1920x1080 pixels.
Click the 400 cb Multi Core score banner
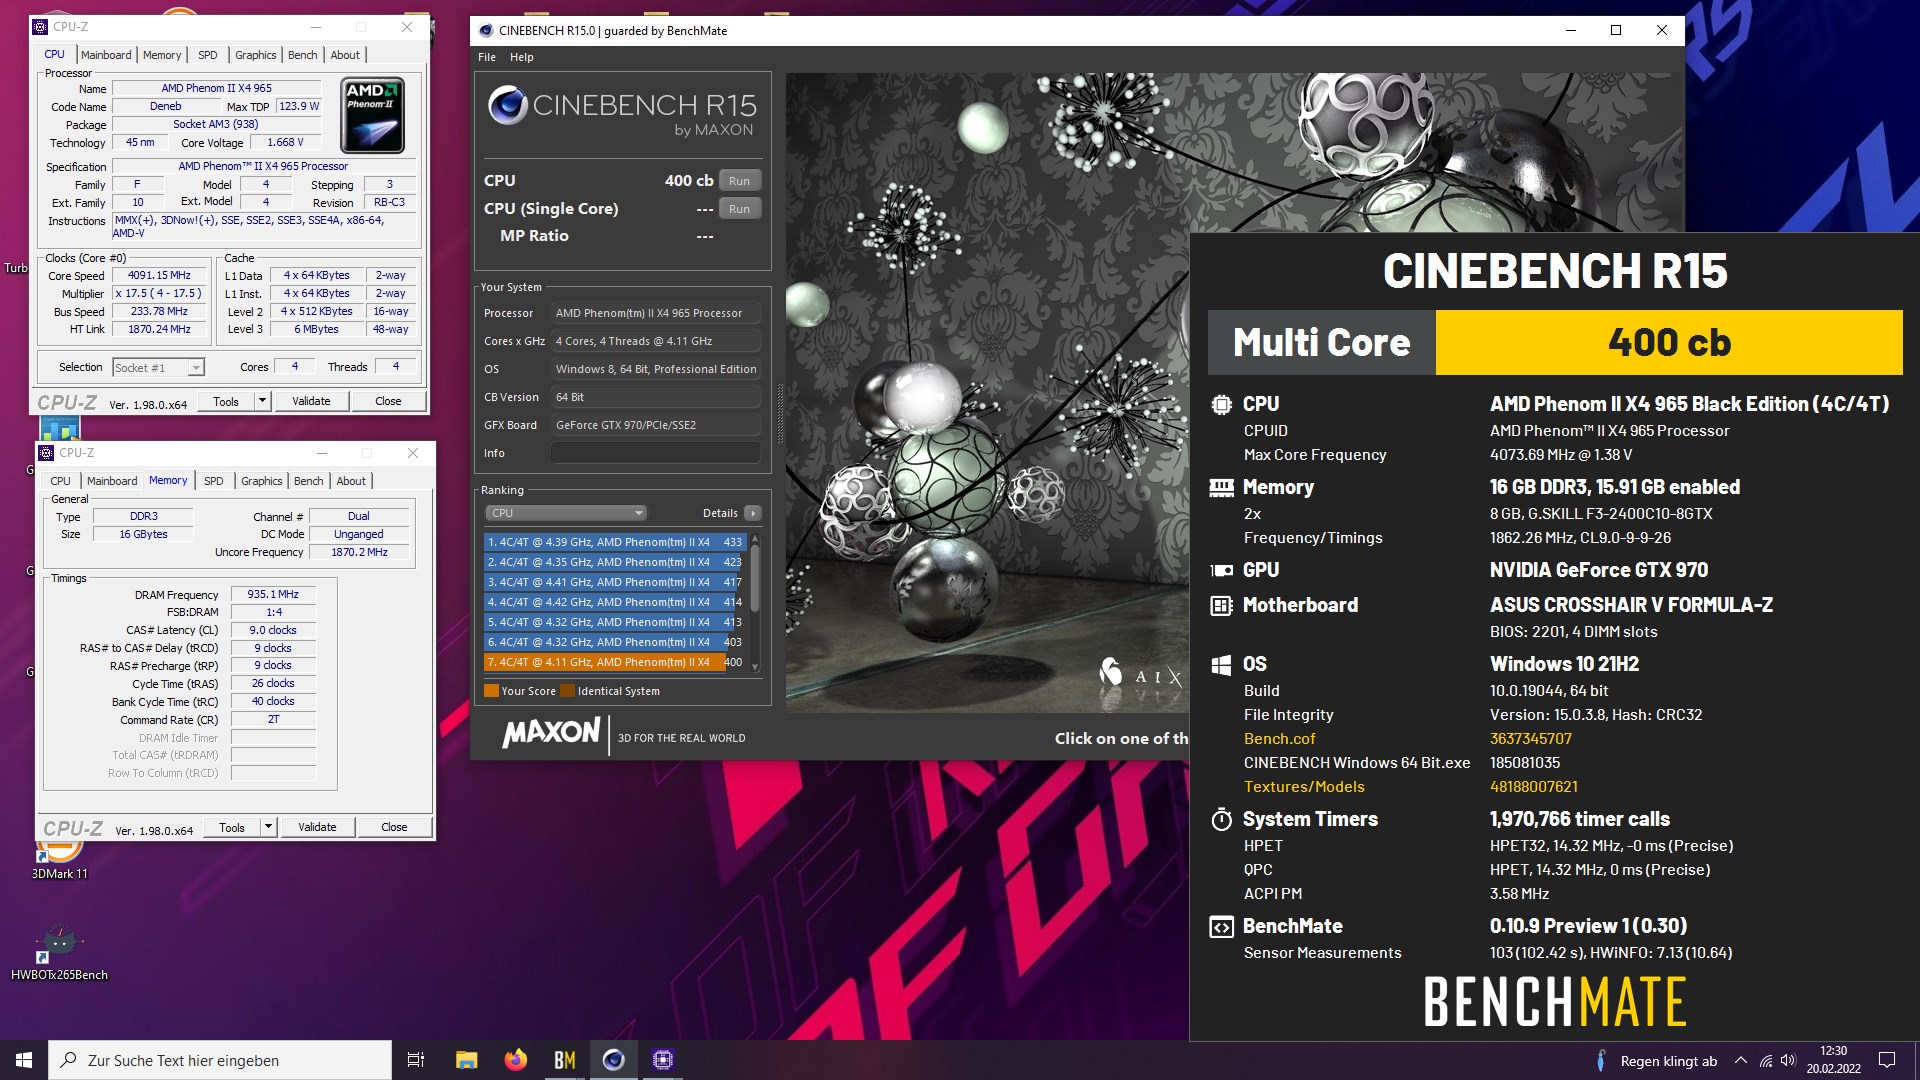tap(1669, 343)
